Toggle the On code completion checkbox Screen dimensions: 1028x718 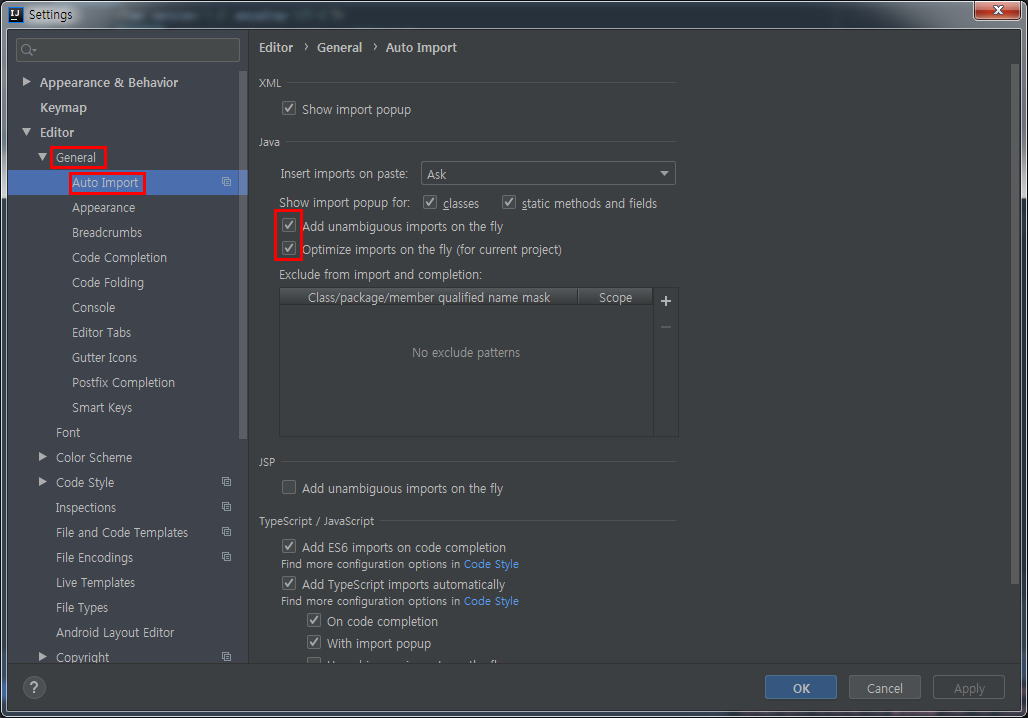314,620
